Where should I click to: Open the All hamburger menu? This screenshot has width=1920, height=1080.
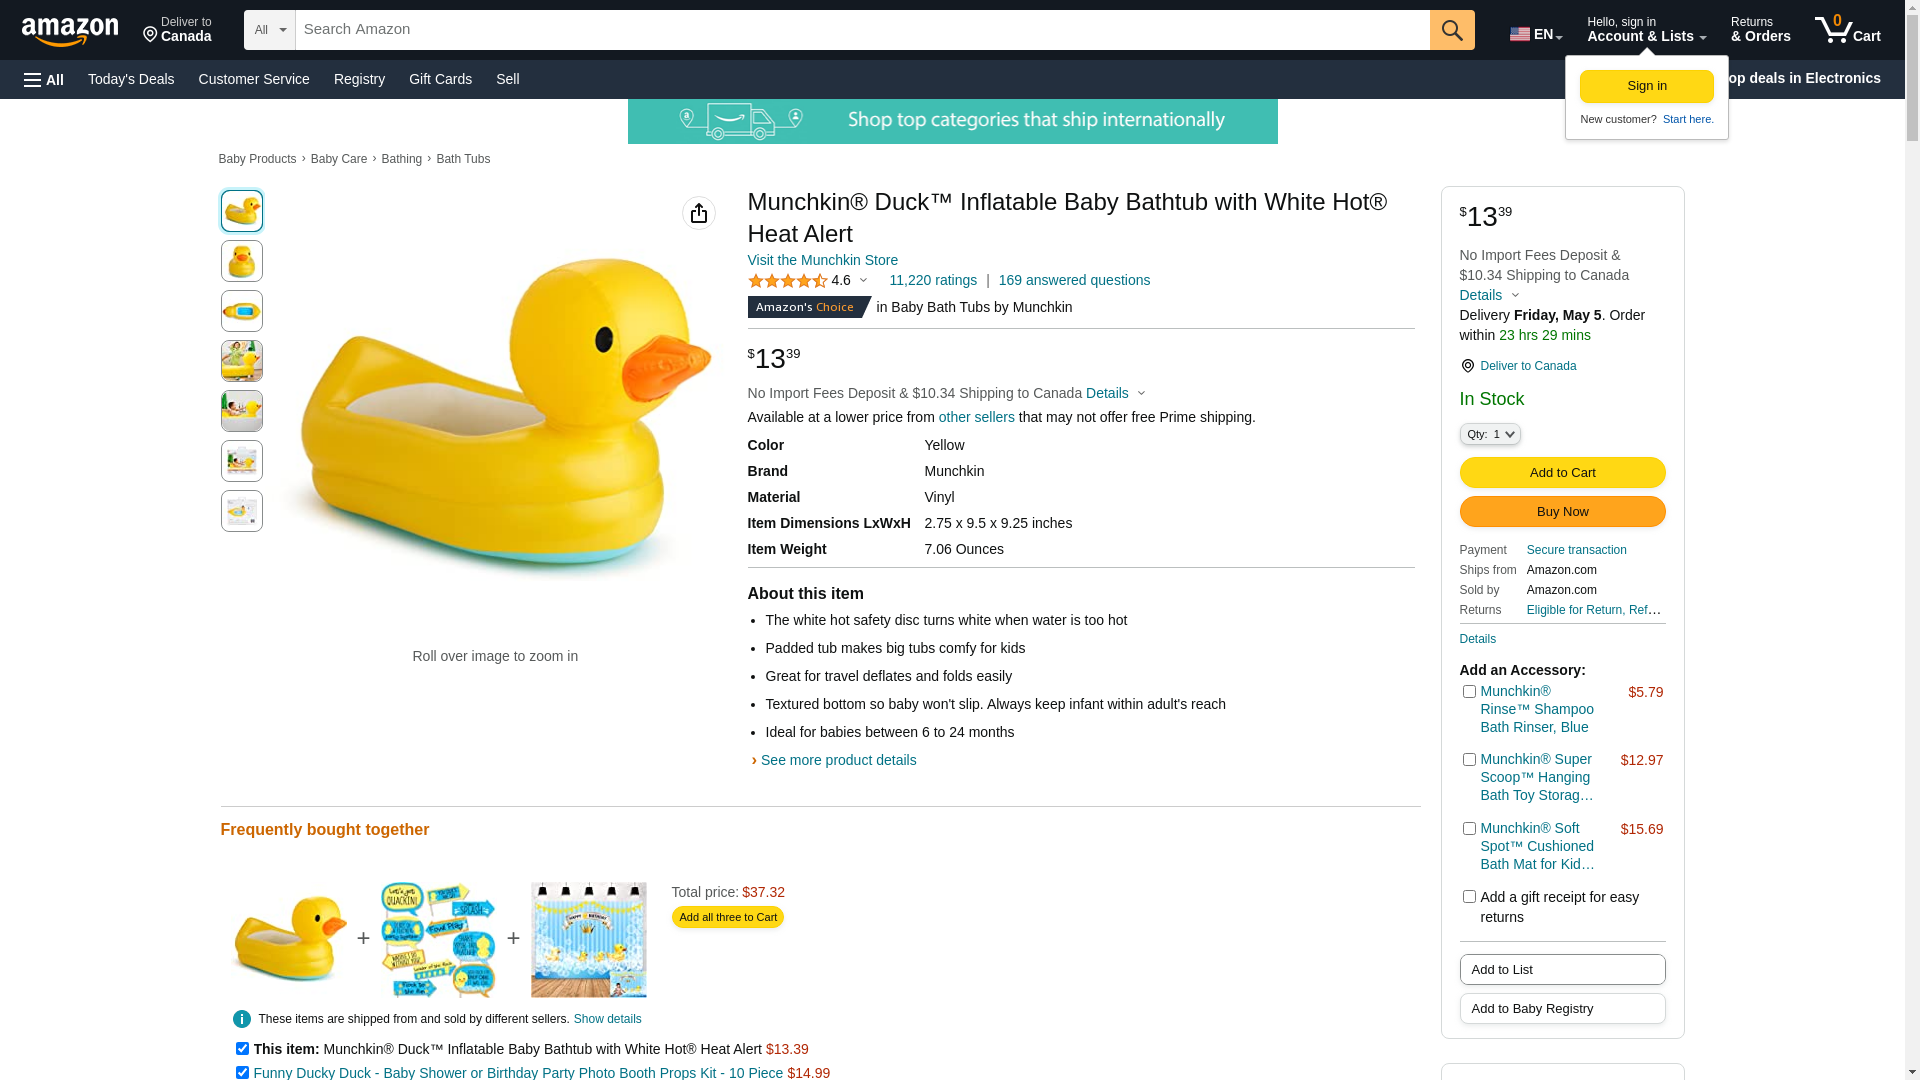coord(44,80)
